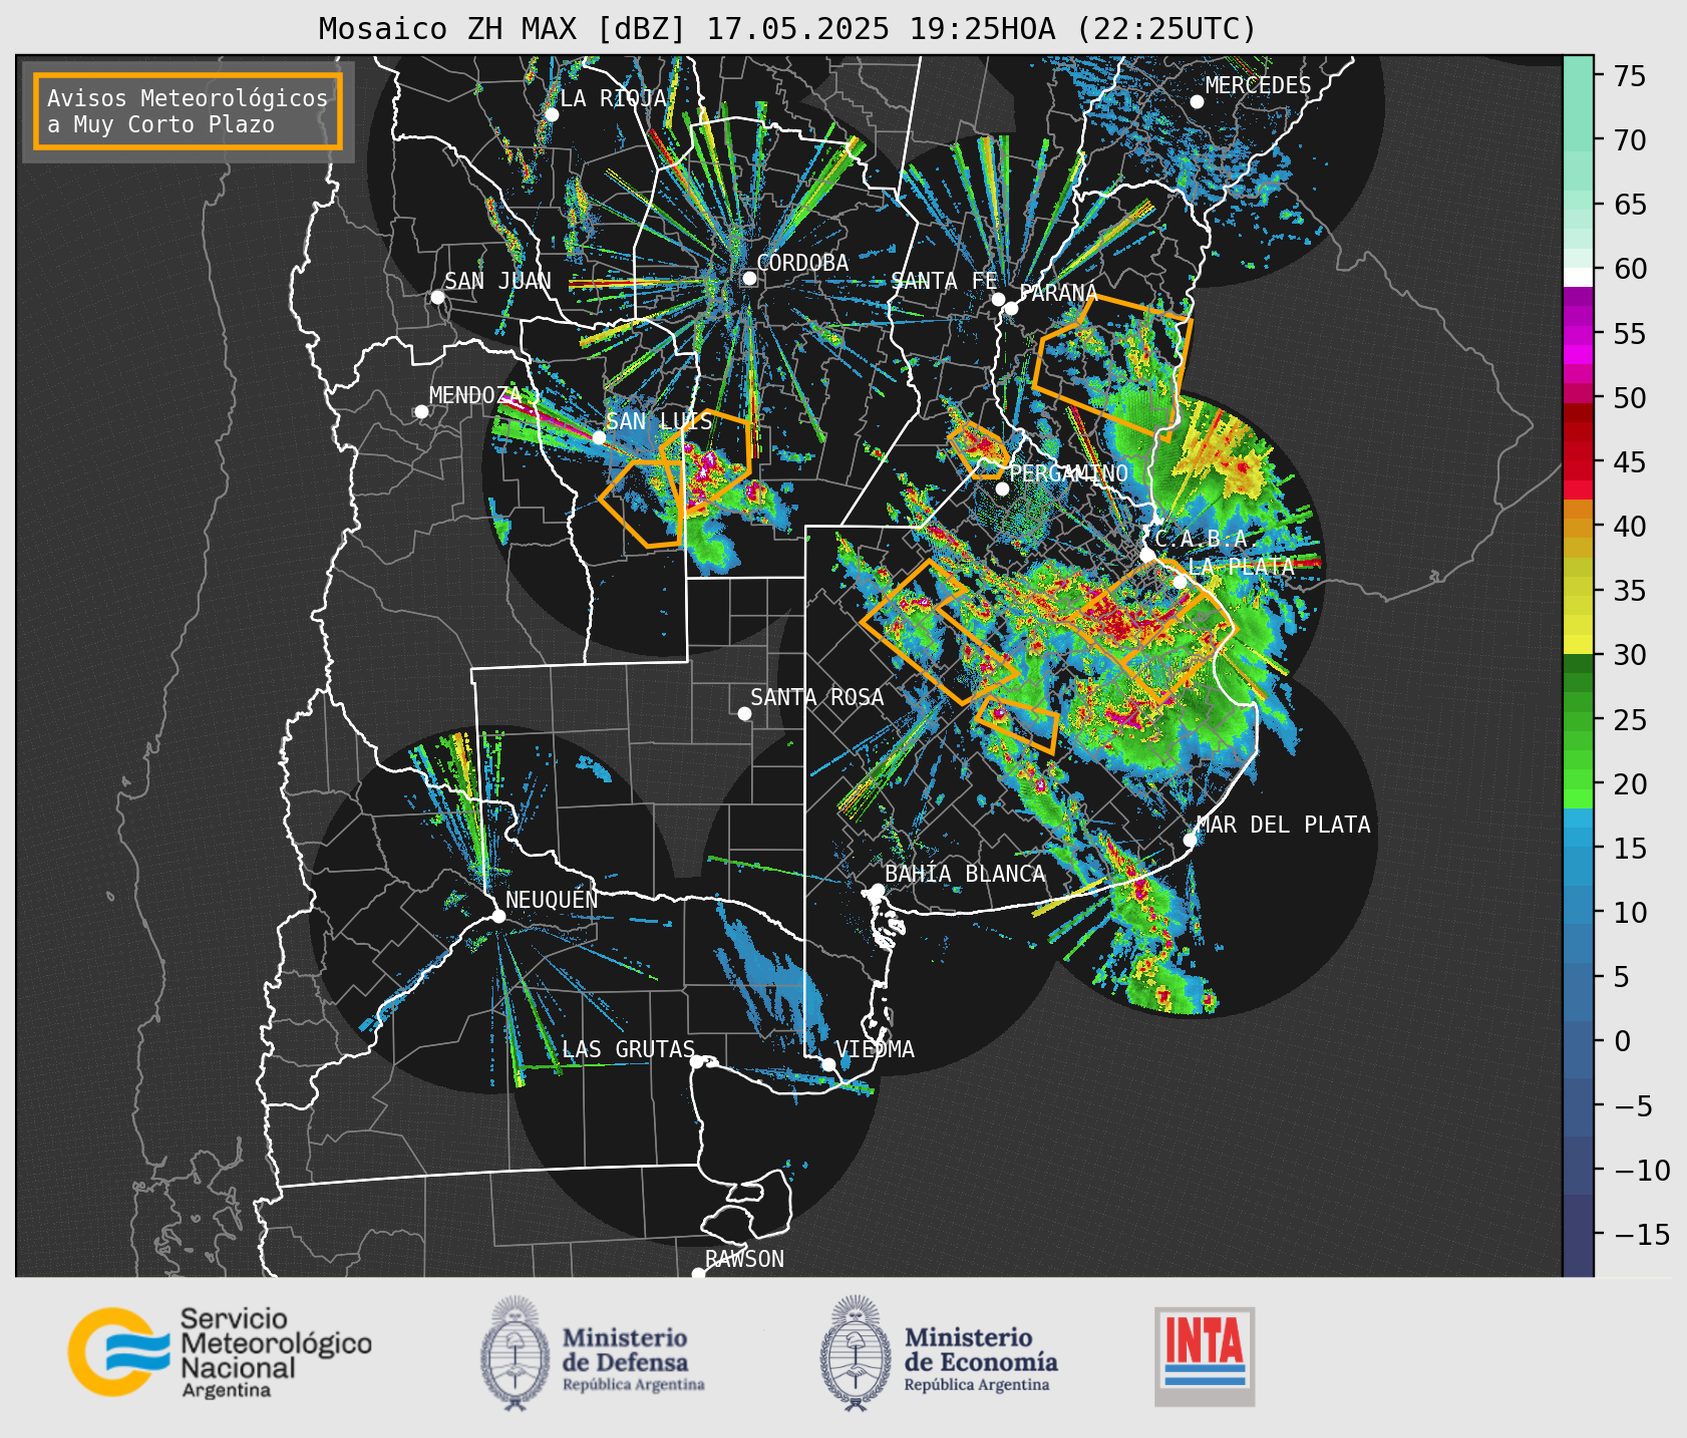The width and height of the screenshot is (1687, 1438).
Task: Click the LAS GRUTAS text label
Action: tap(628, 1049)
